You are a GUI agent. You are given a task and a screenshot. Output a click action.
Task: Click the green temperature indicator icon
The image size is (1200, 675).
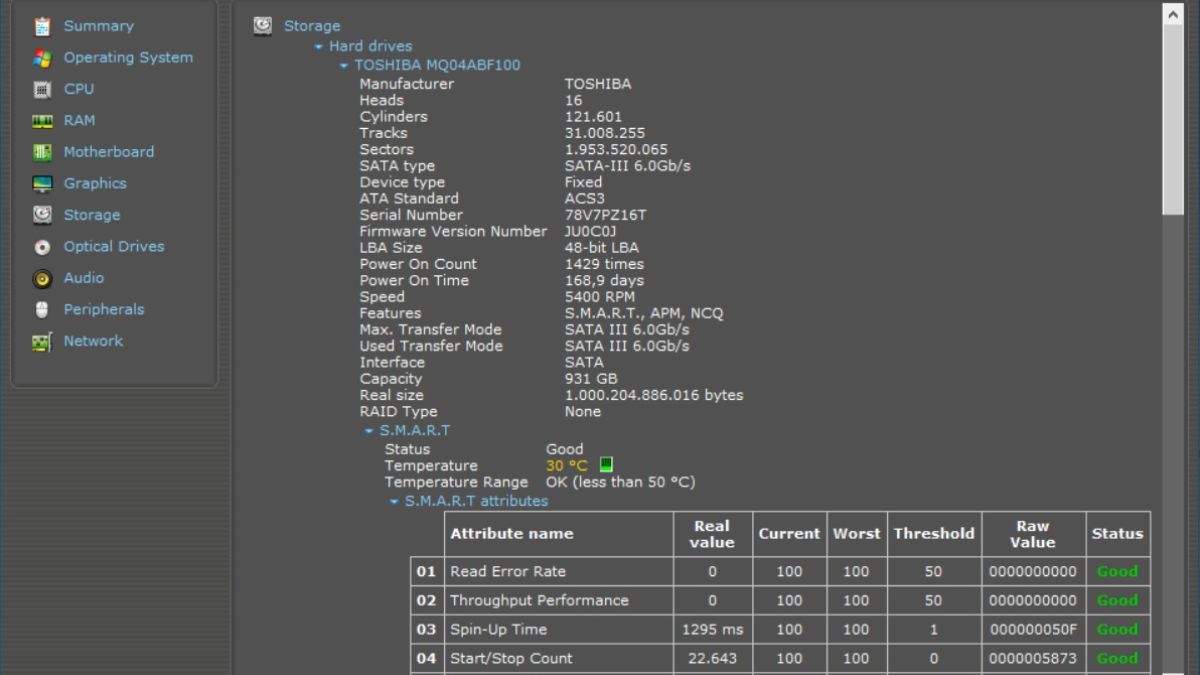(x=606, y=465)
